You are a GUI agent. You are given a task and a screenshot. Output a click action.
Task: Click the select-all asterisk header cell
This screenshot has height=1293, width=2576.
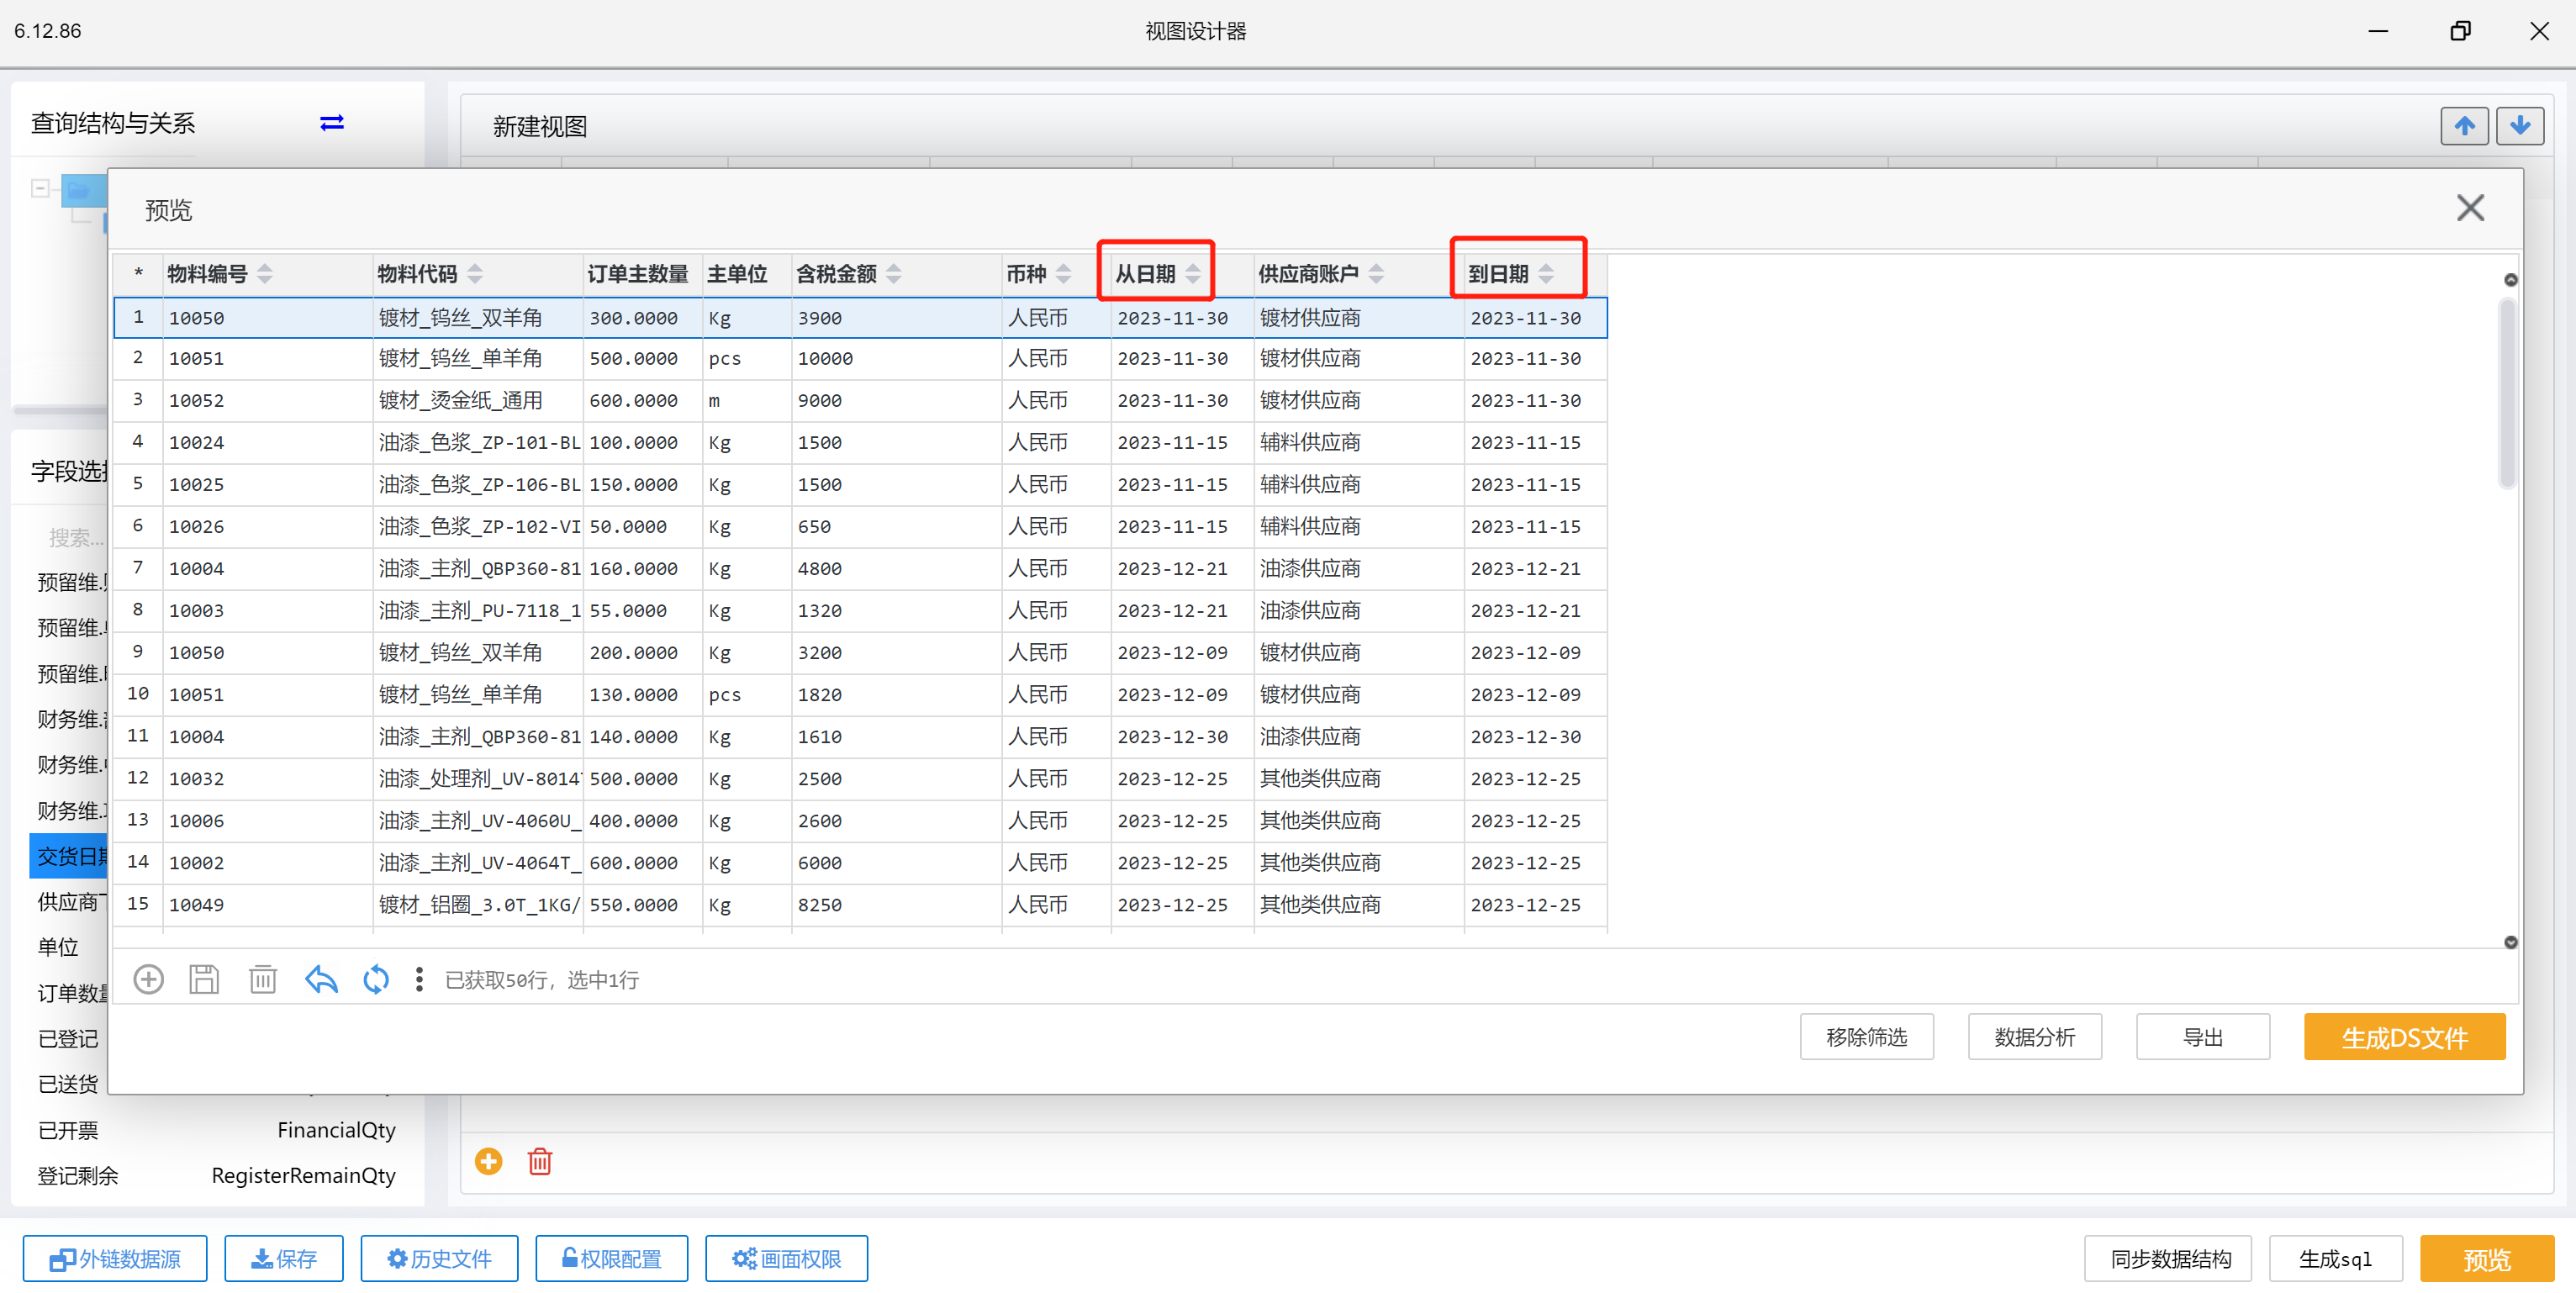pos(138,273)
